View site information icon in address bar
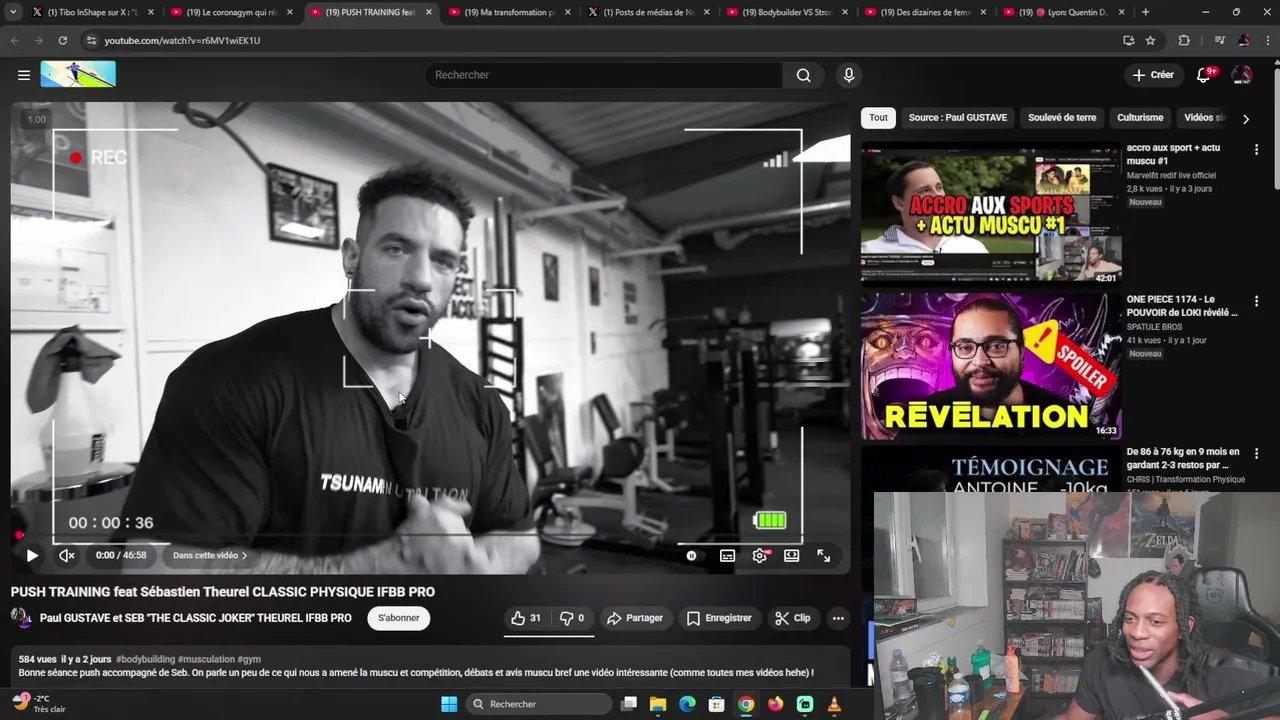The height and width of the screenshot is (720, 1280). pyautogui.click(x=92, y=40)
